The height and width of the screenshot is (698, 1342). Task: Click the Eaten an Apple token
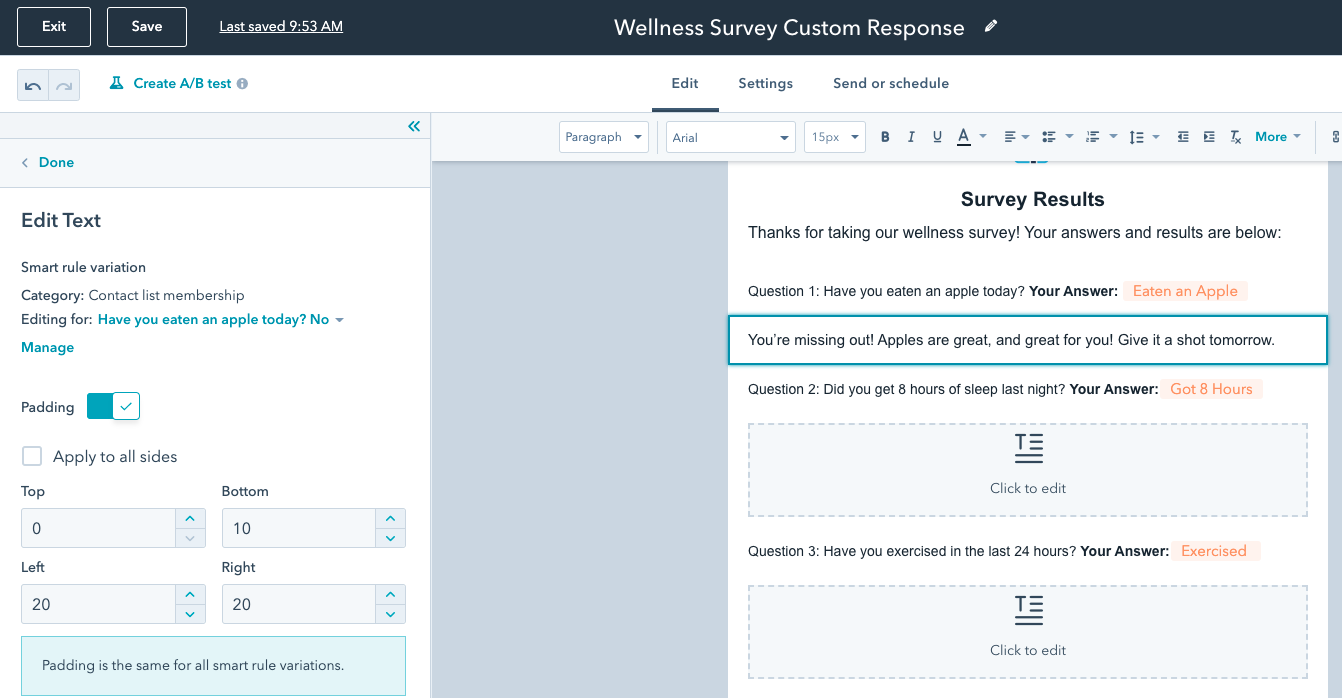tap(1185, 291)
